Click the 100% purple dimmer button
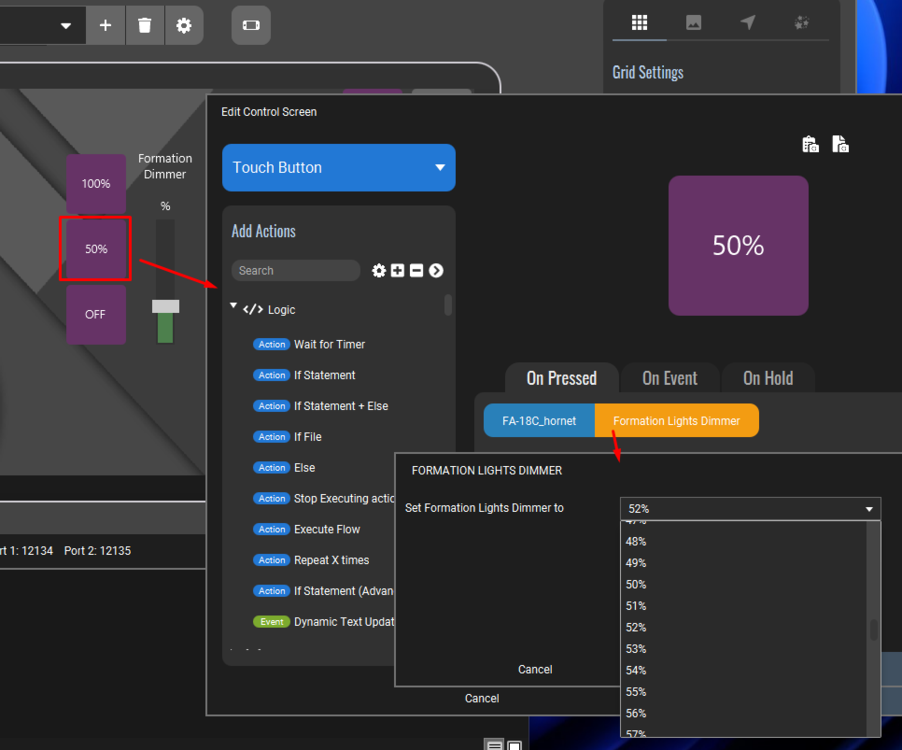This screenshot has height=750, width=902. [96, 183]
